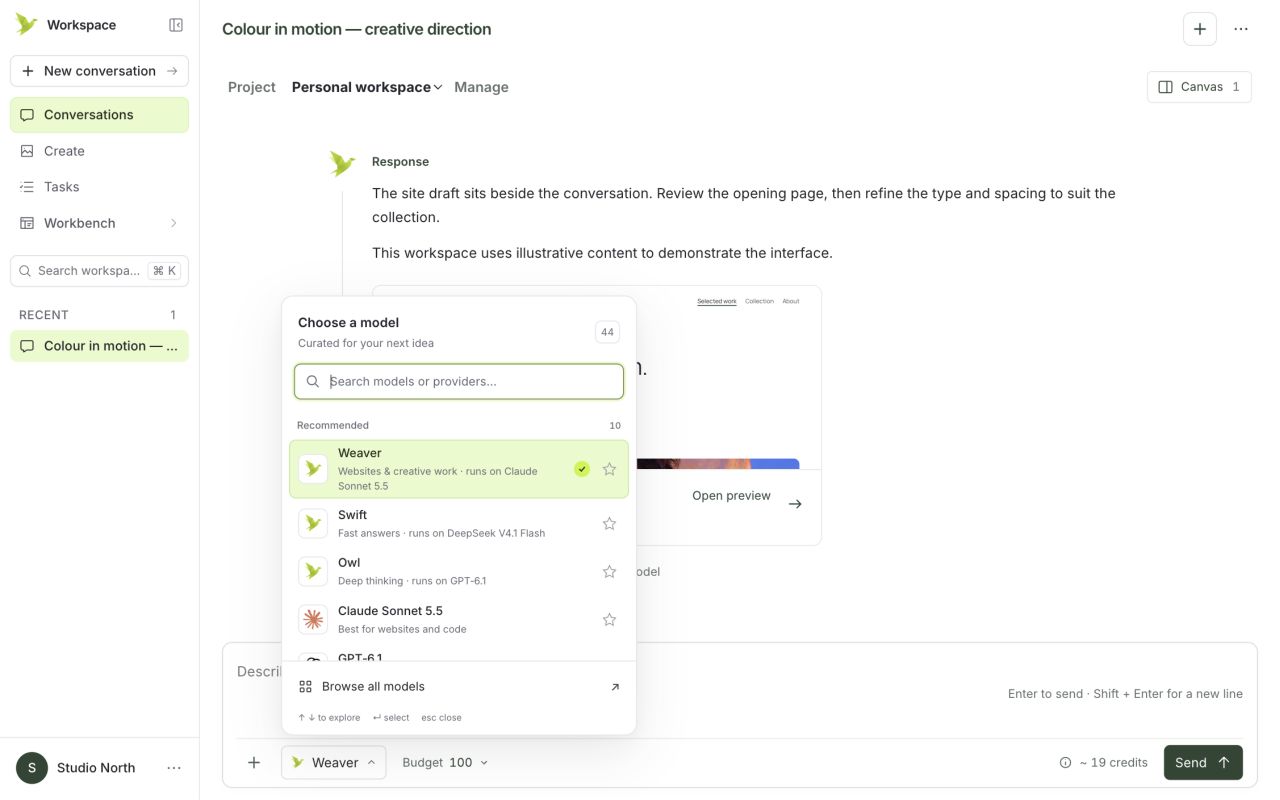Image resolution: width=1280 pixels, height=800 pixels.
Task: Select the Project tab
Action: (x=252, y=87)
